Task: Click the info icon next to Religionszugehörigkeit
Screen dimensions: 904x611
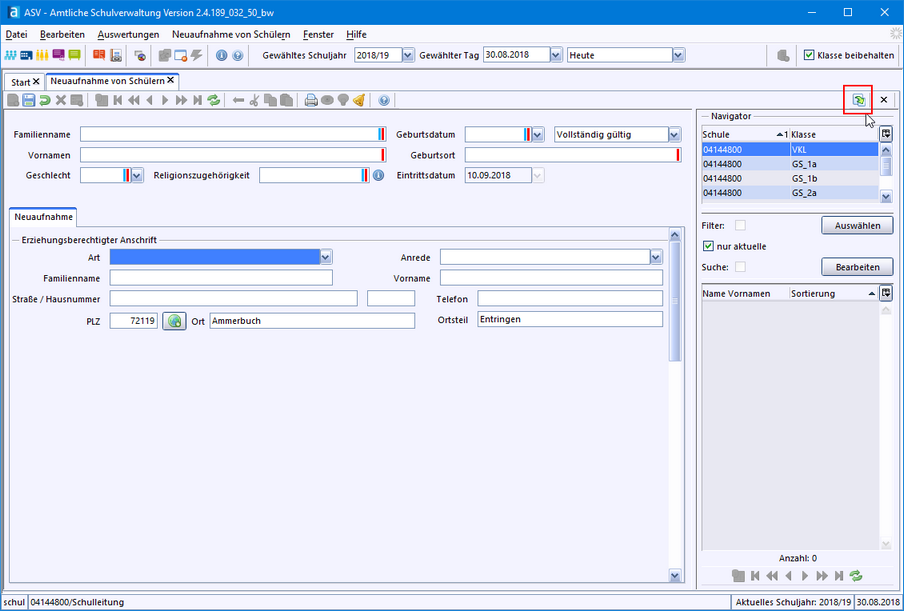Action: tap(378, 175)
